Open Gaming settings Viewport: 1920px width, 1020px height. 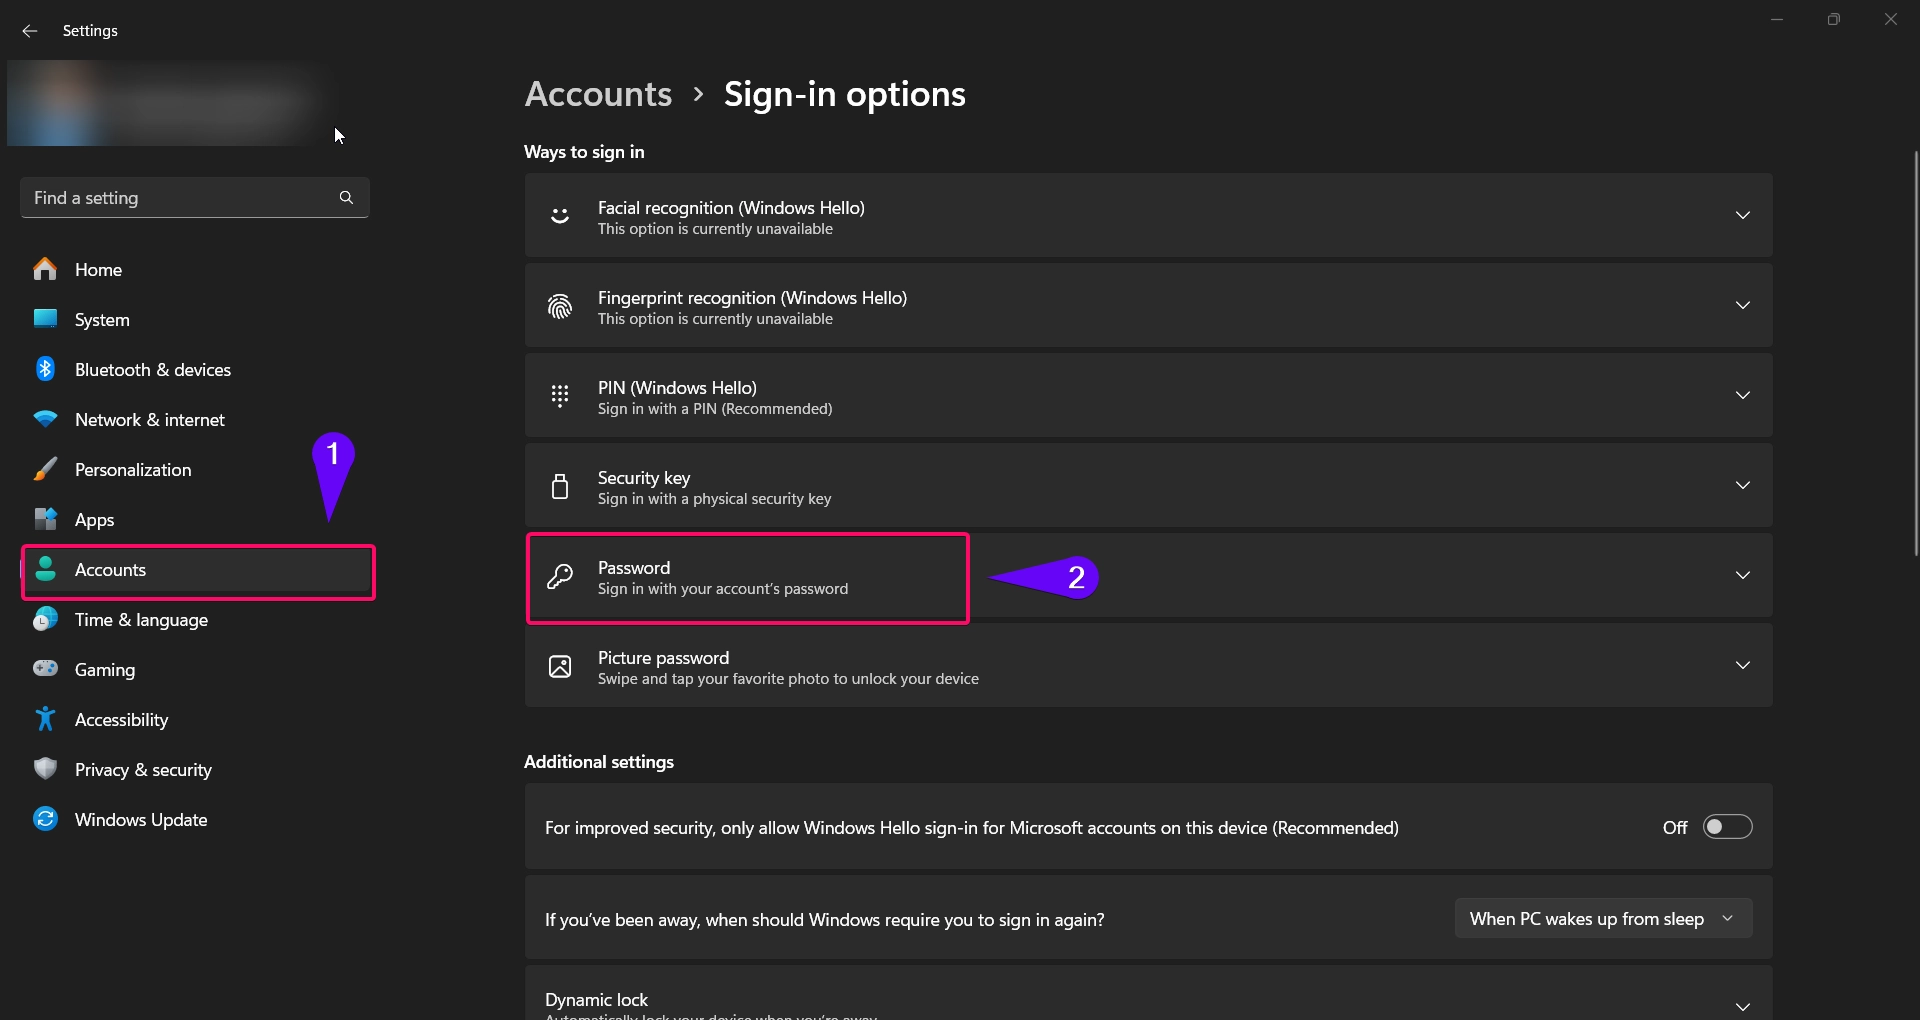[195, 669]
